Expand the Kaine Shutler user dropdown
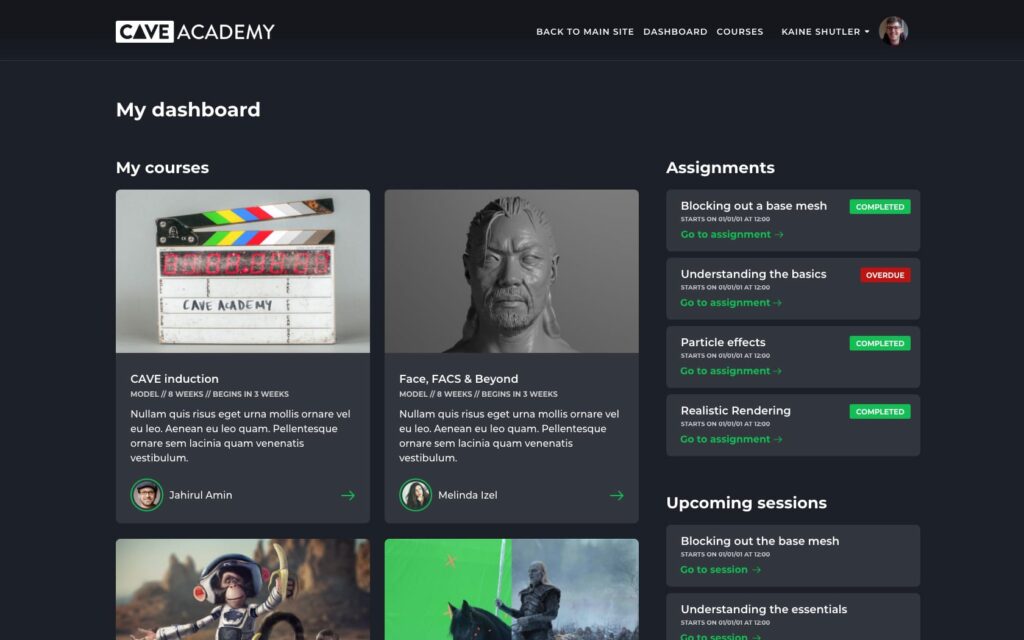 click(x=825, y=31)
